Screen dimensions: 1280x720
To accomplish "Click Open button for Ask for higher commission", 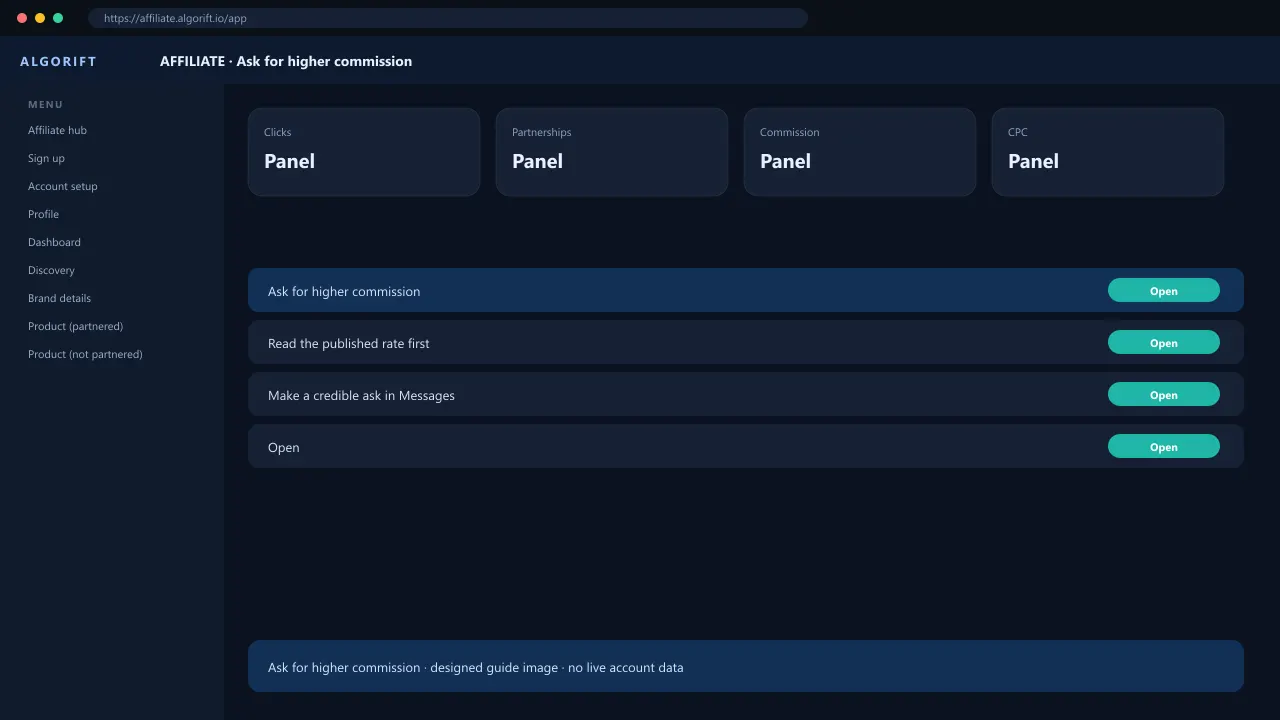I will (x=1163, y=291).
